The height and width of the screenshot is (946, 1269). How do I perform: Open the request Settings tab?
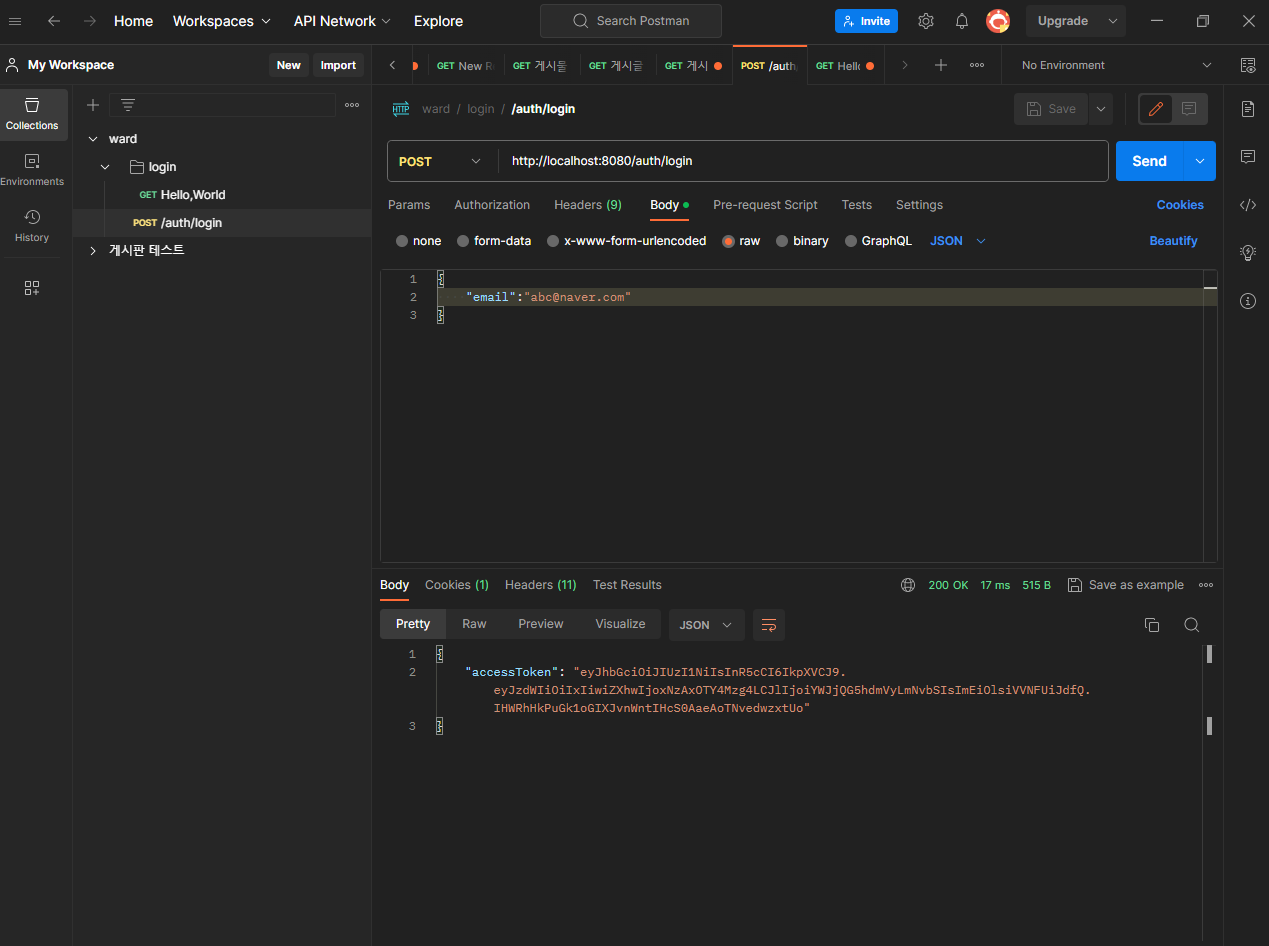pos(919,205)
